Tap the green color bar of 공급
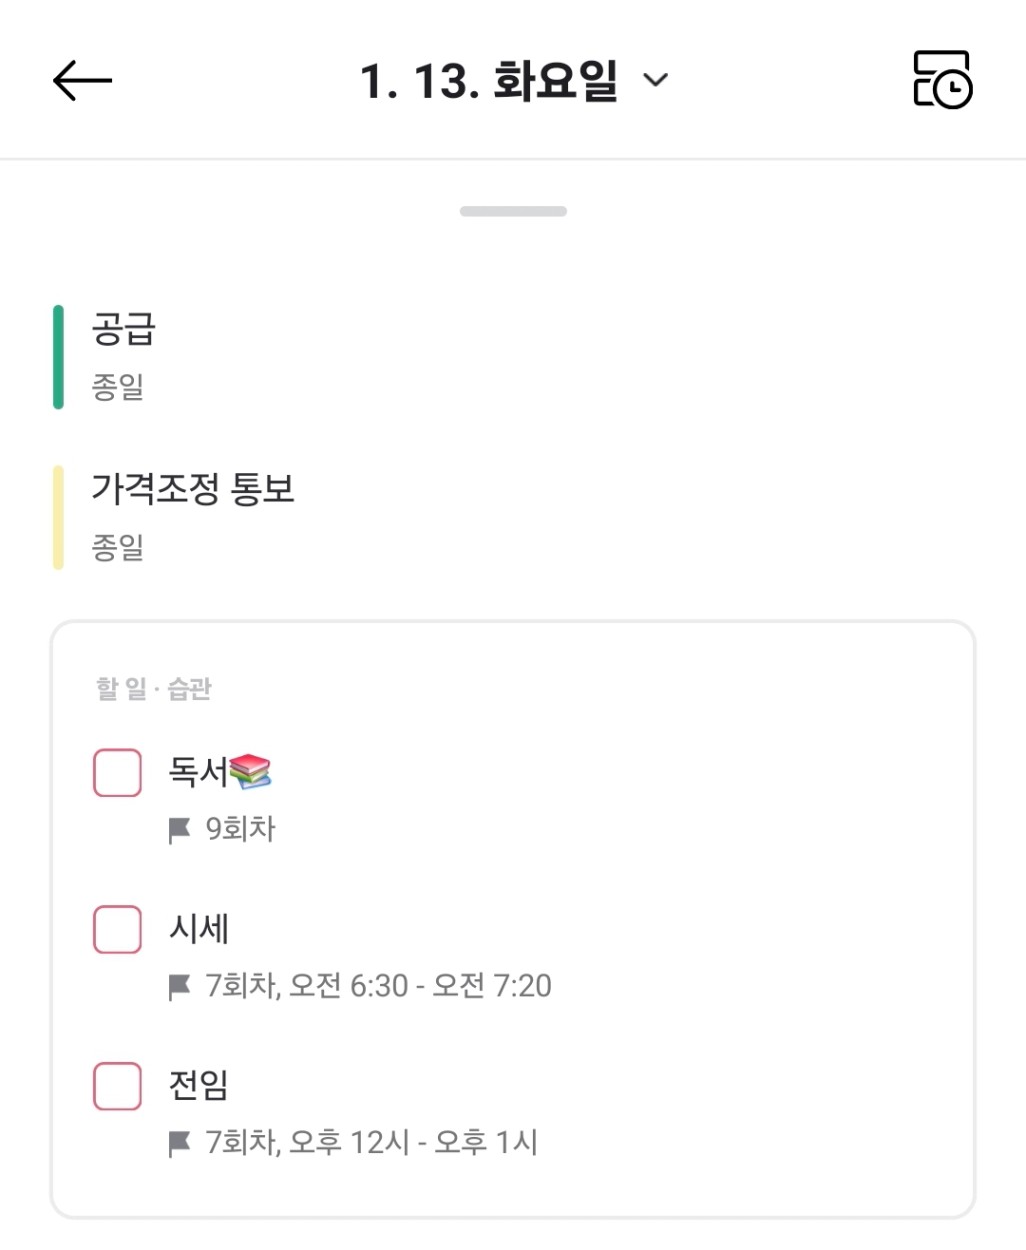This screenshot has height=1250, width=1026. [58, 357]
